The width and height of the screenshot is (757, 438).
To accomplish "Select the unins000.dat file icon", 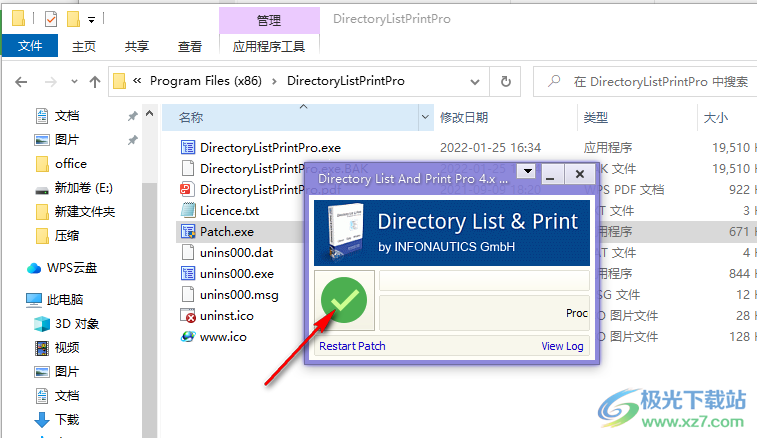I will pyautogui.click(x=188, y=252).
